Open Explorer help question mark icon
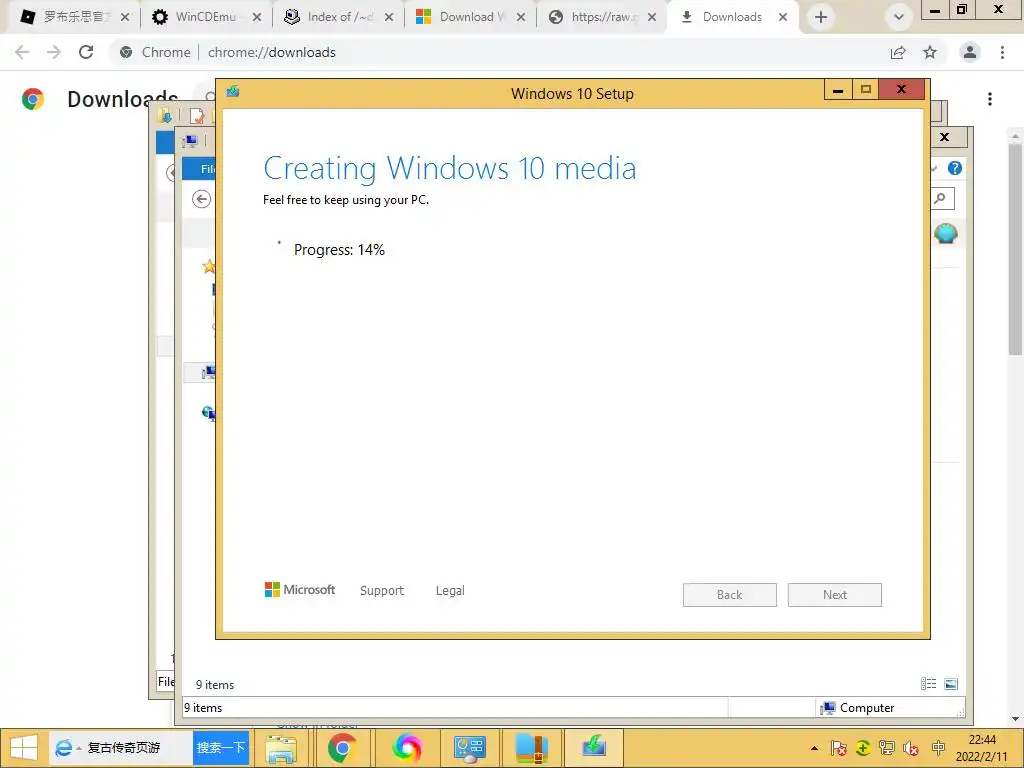This screenshot has width=1024, height=768. click(955, 168)
